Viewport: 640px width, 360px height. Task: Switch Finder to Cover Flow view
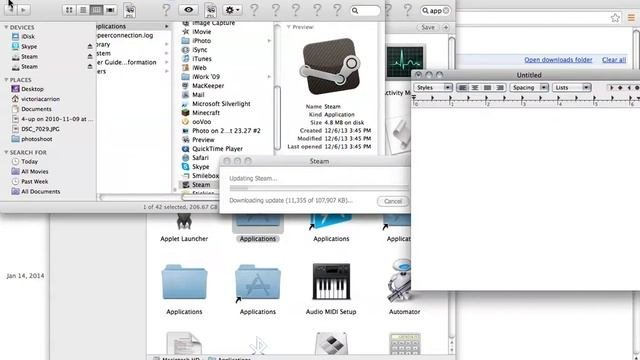tap(110, 10)
